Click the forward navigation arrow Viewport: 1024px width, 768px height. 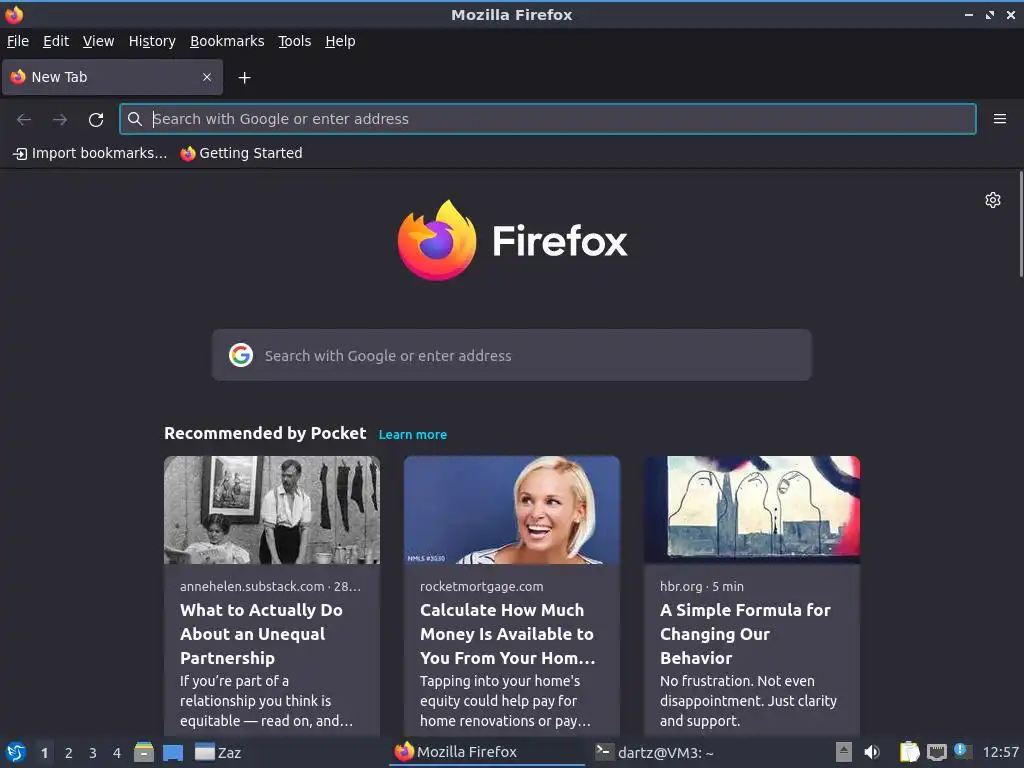click(x=60, y=120)
